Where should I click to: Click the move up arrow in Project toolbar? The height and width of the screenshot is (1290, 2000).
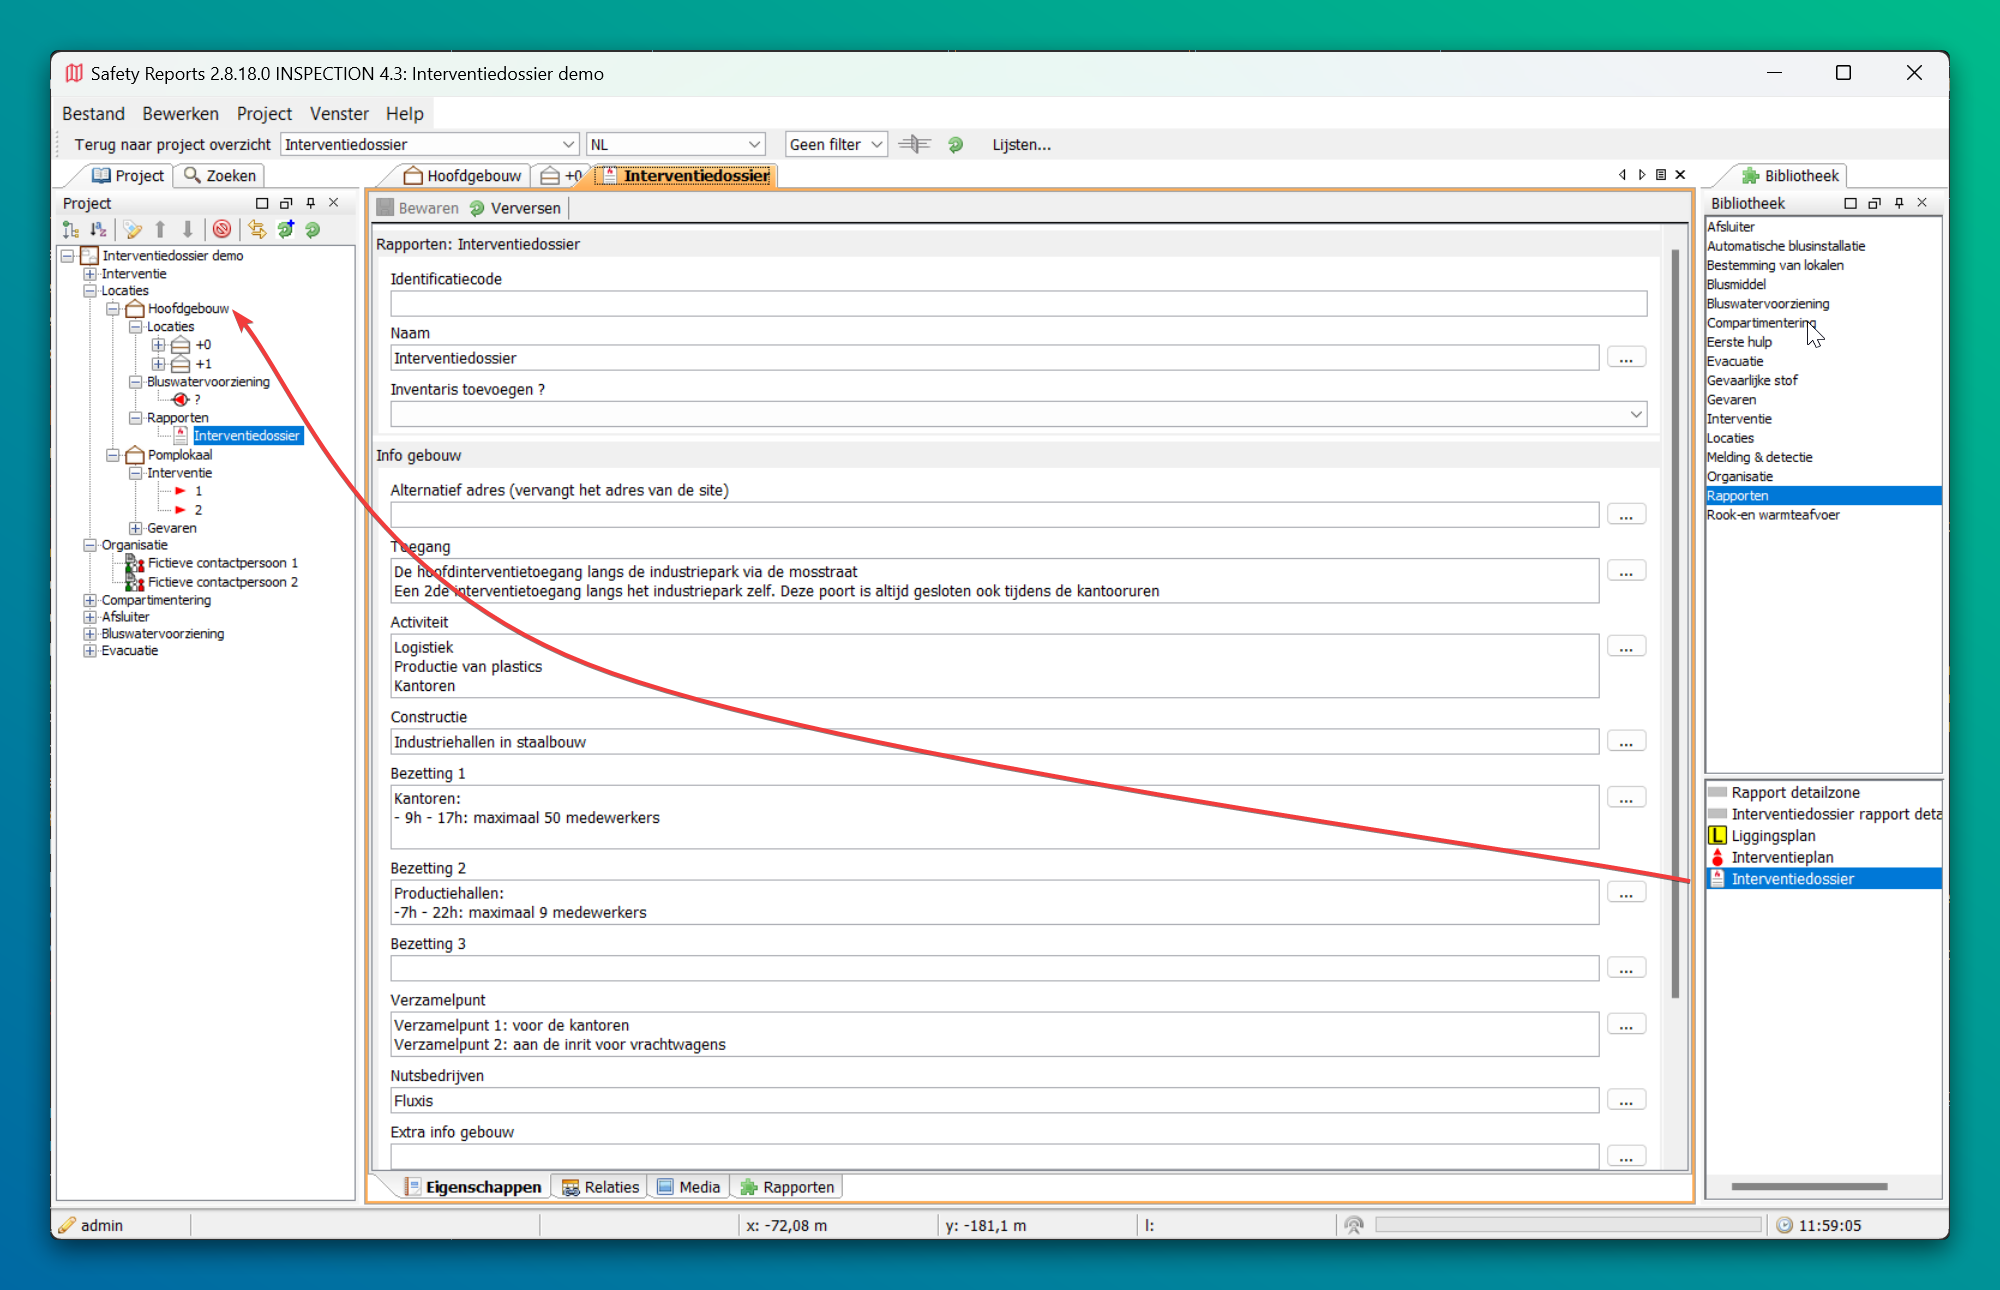point(160,230)
